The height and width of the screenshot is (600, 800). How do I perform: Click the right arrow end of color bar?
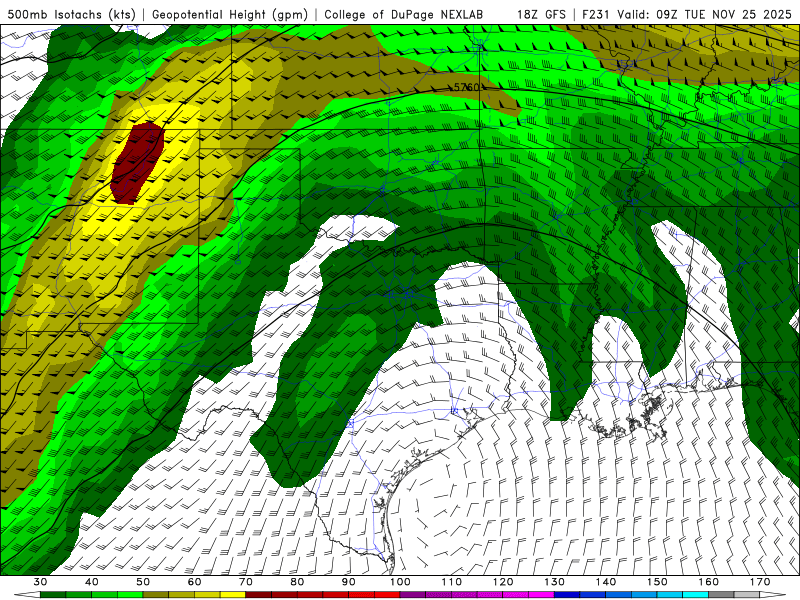point(773,595)
